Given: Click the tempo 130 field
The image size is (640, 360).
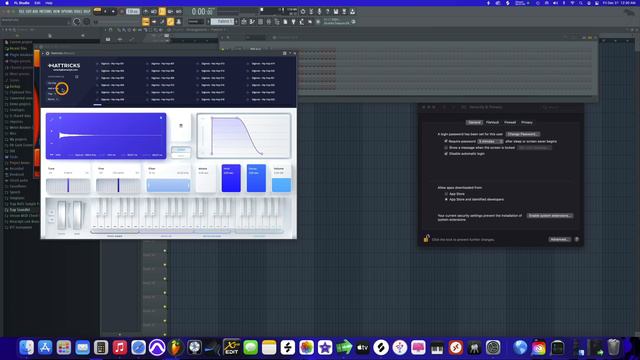Looking at the screenshot, I should tap(133, 11).
